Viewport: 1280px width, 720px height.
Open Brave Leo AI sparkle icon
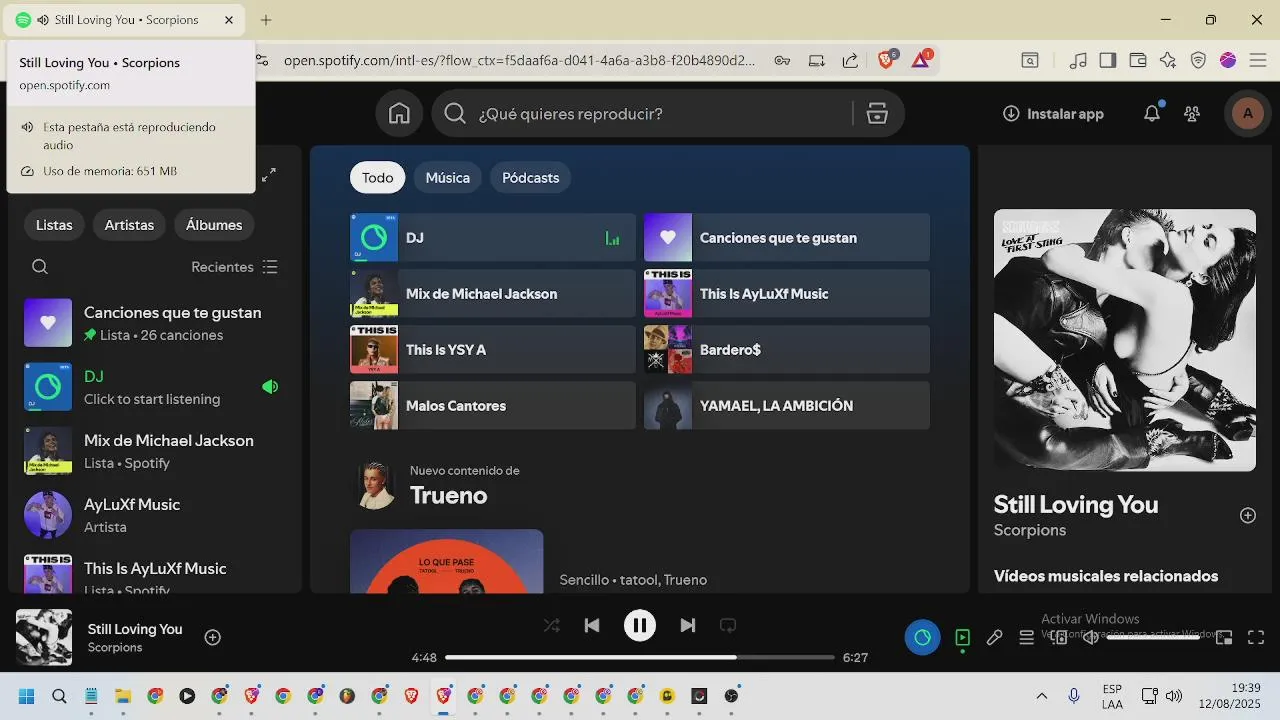[x=1168, y=60]
